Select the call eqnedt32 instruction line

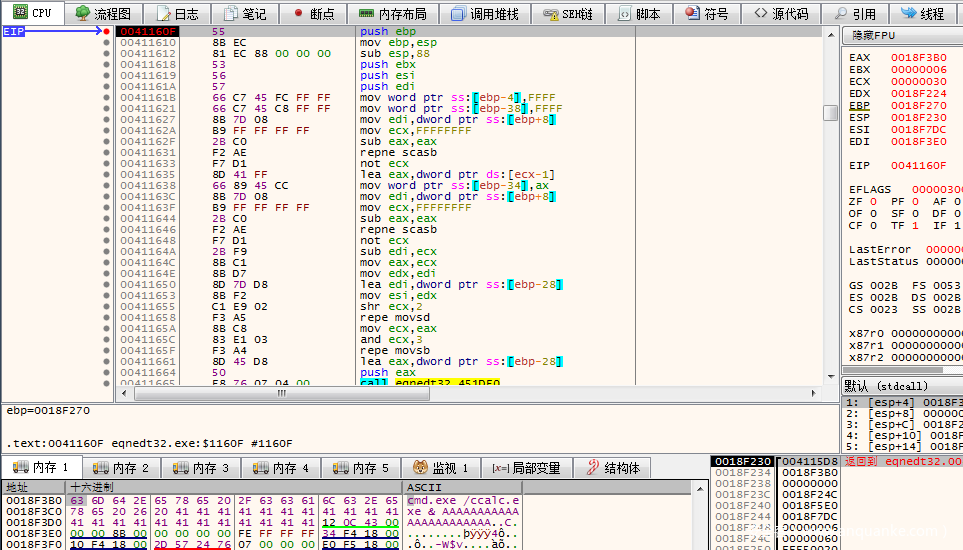pos(422,382)
